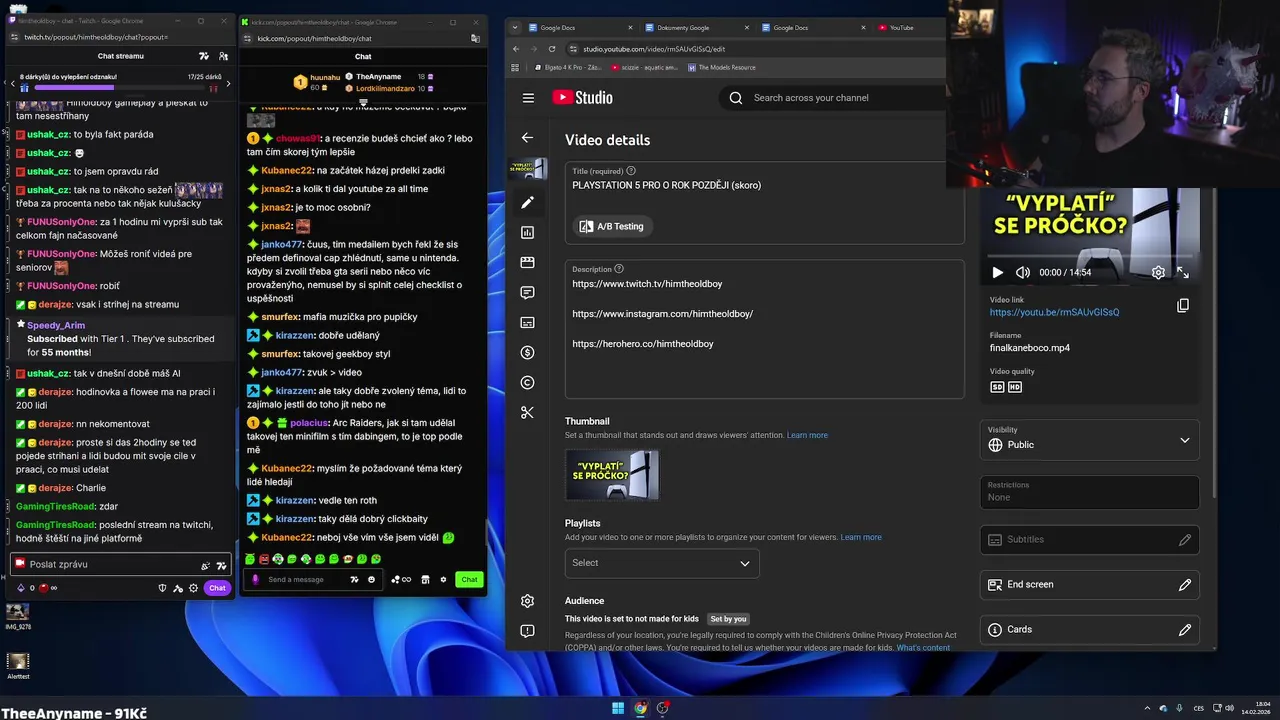Open Chrome from the Windows taskbar
This screenshot has height=720, width=1280.
640,709
